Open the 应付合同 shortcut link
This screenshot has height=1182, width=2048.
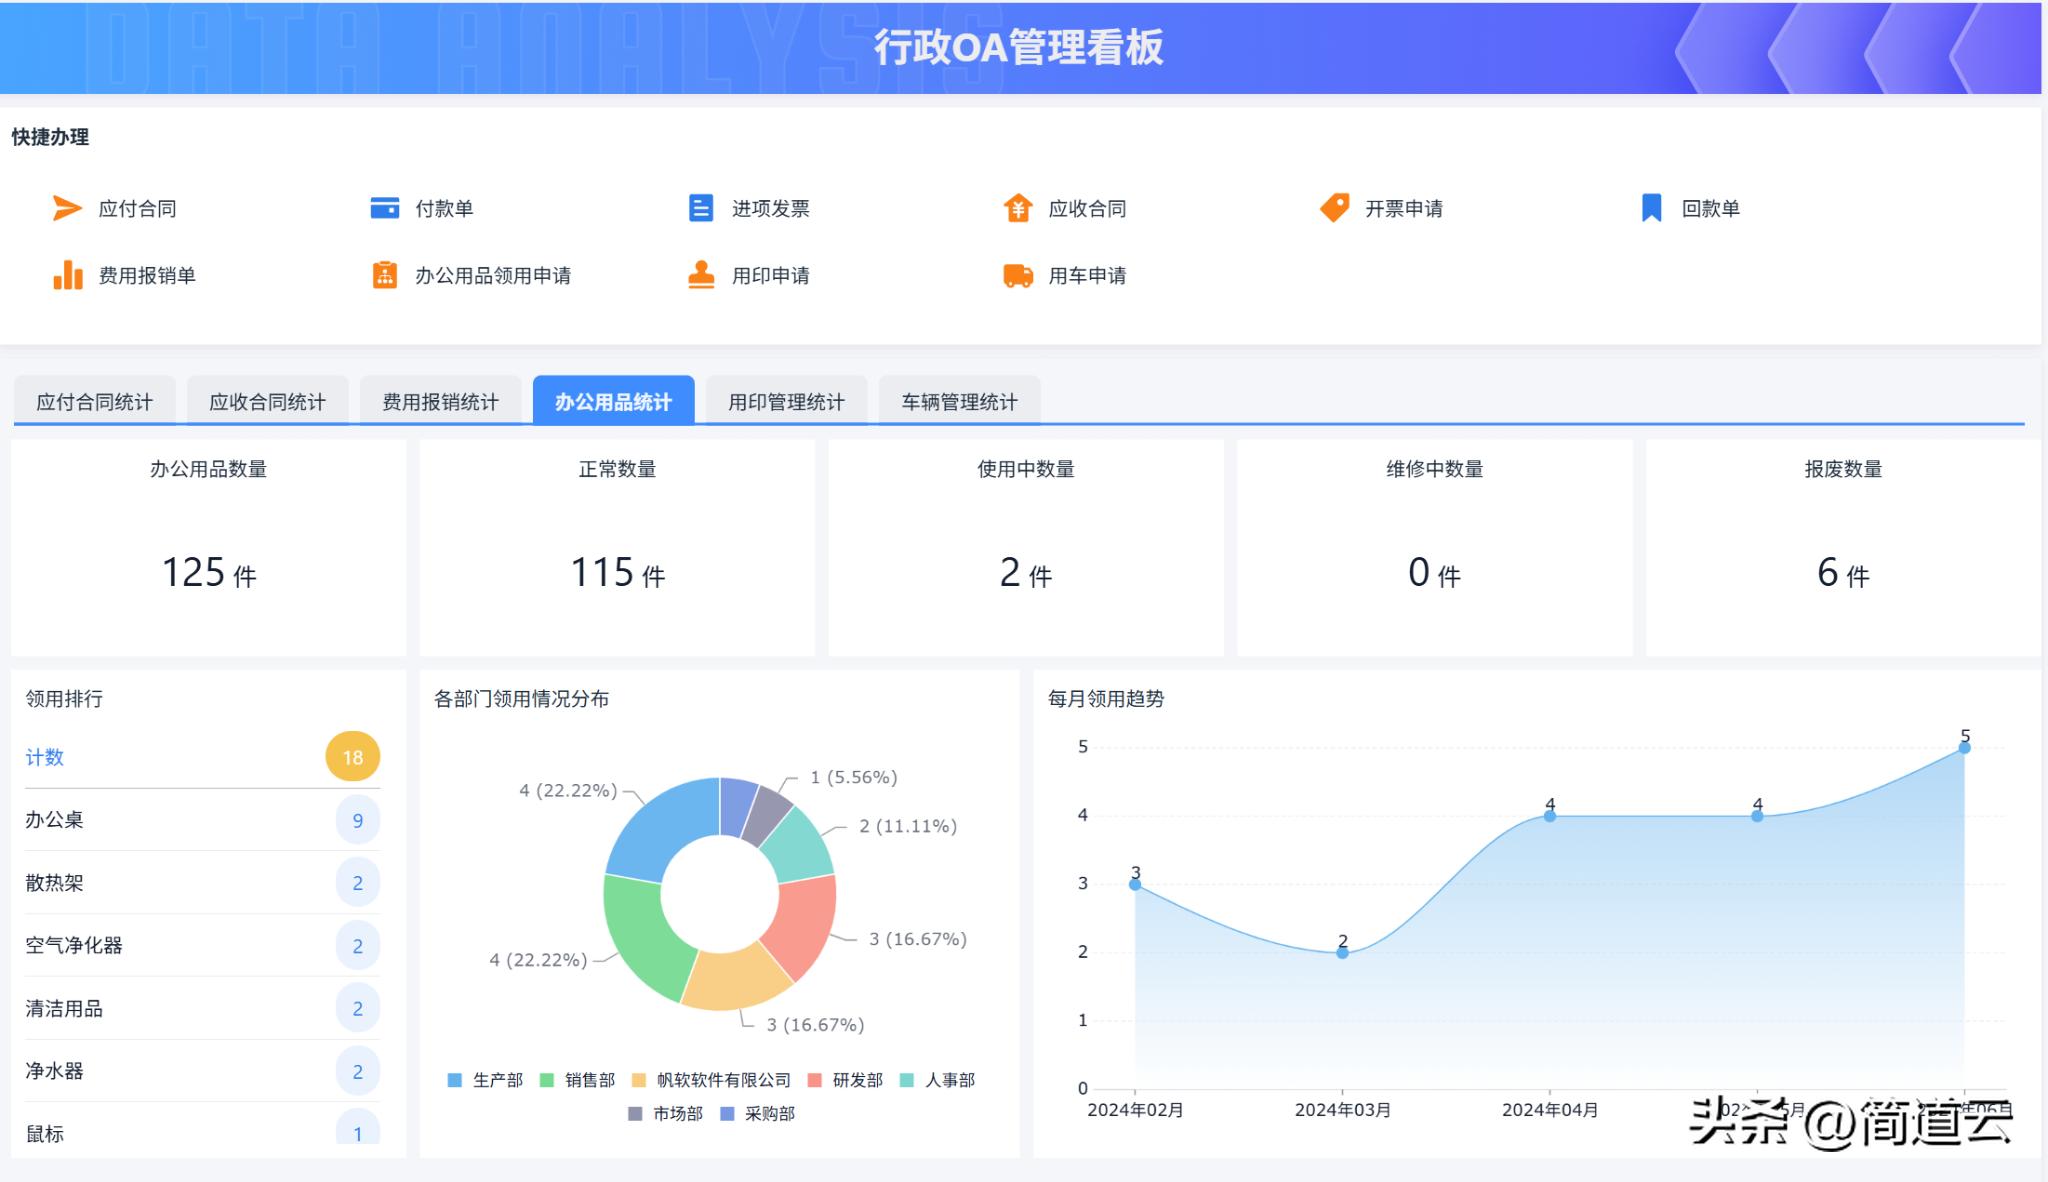click(137, 208)
